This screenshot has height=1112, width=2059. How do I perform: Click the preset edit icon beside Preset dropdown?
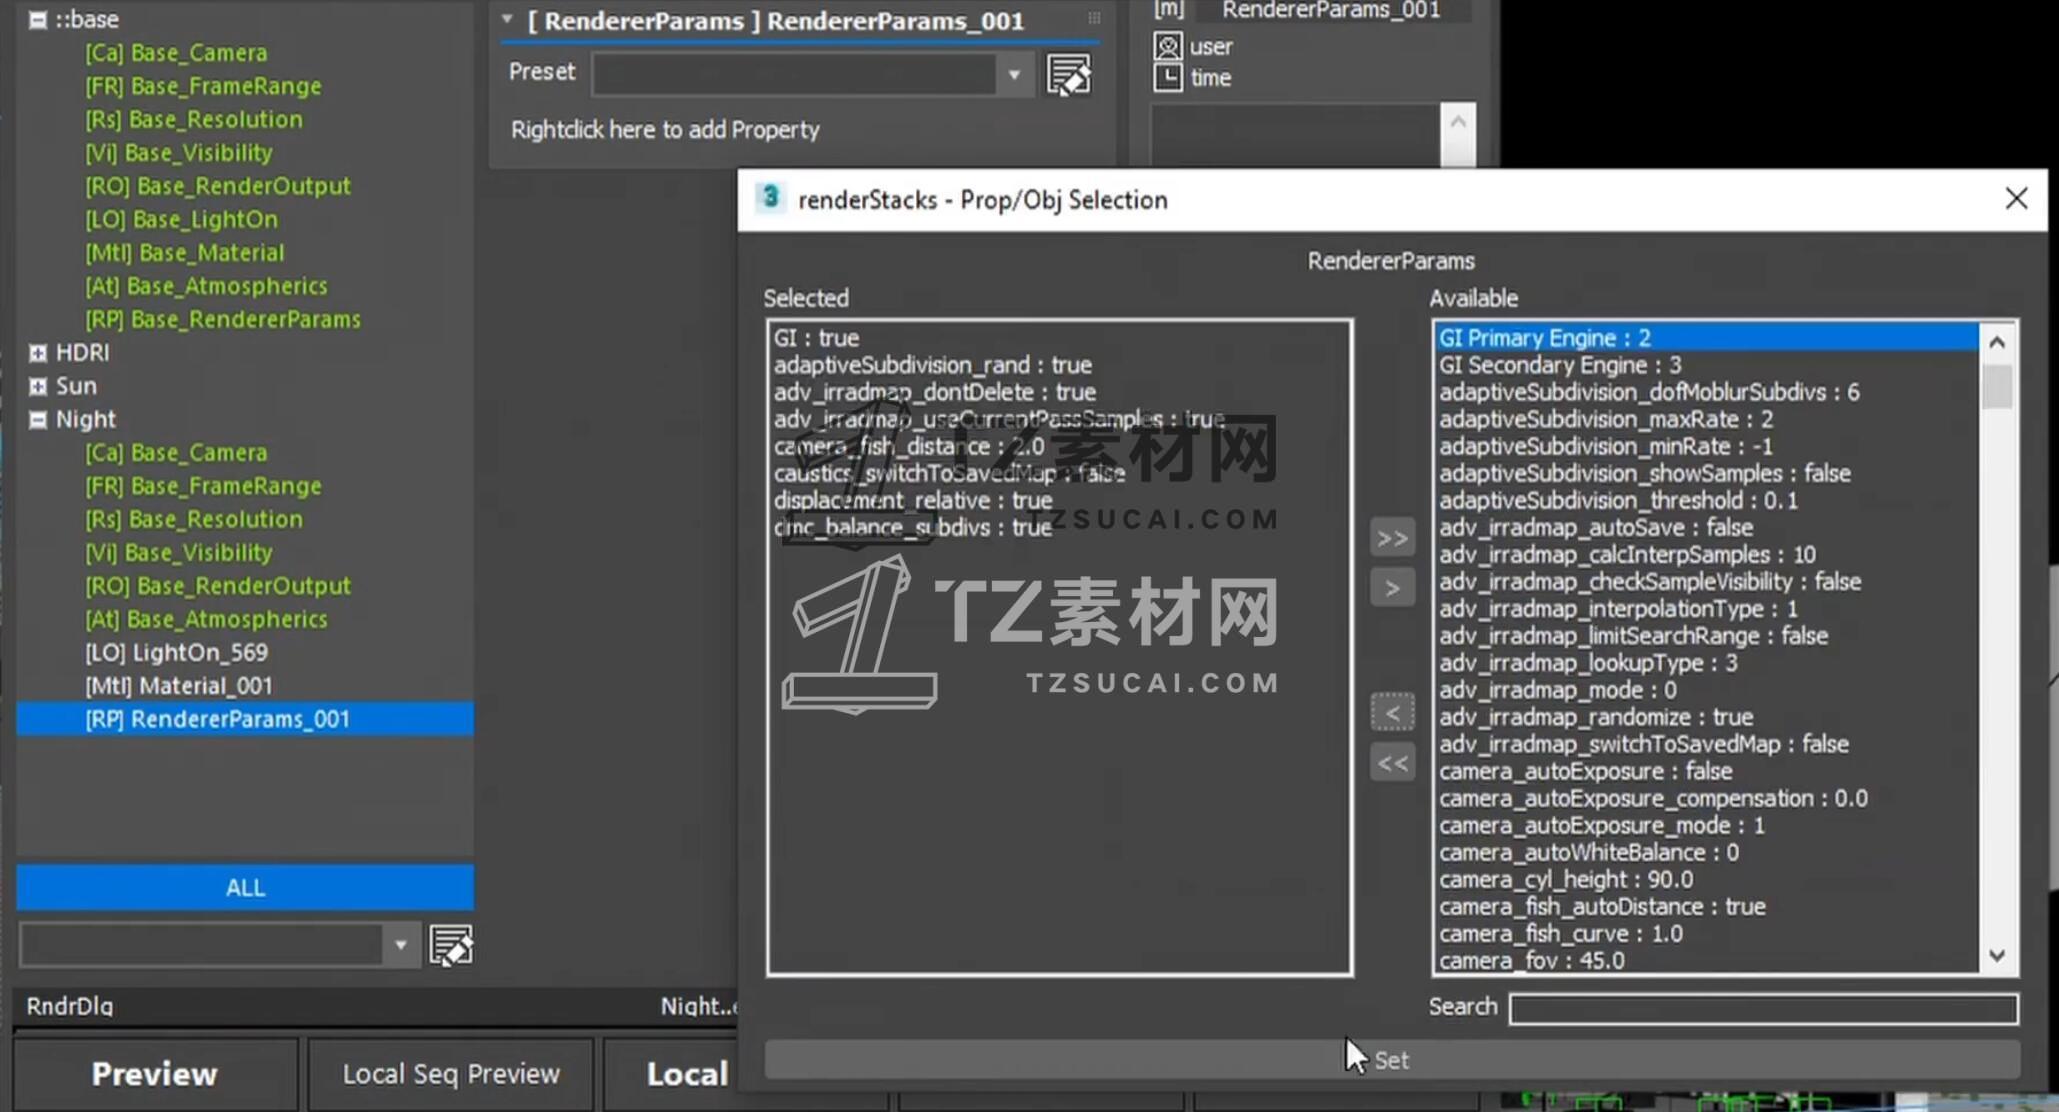click(1068, 75)
